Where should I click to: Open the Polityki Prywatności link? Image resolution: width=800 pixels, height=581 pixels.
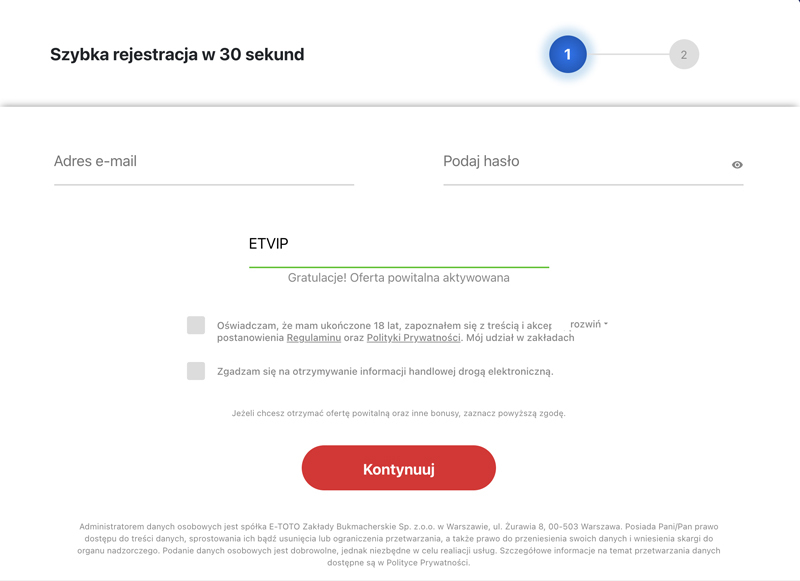point(413,338)
